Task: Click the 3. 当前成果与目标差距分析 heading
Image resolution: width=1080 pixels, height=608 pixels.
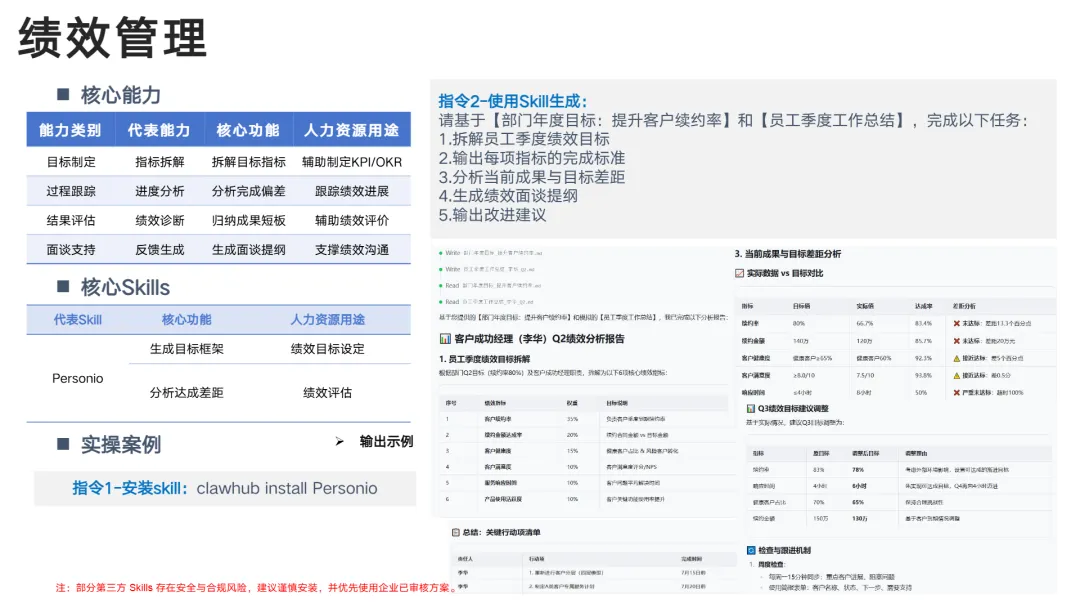Action: pyautogui.click(x=788, y=253)
